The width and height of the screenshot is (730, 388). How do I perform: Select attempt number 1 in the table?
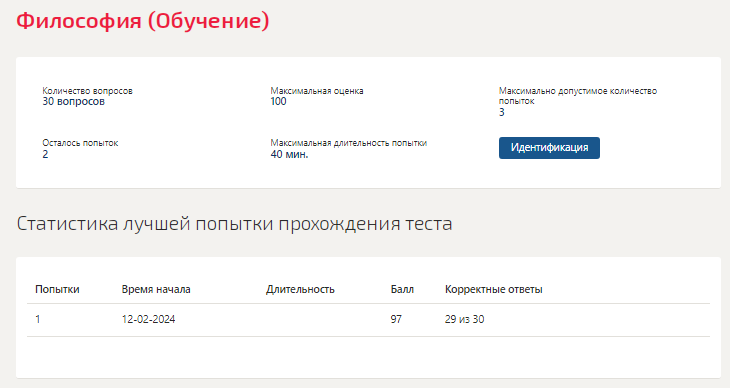pos(38,319)
